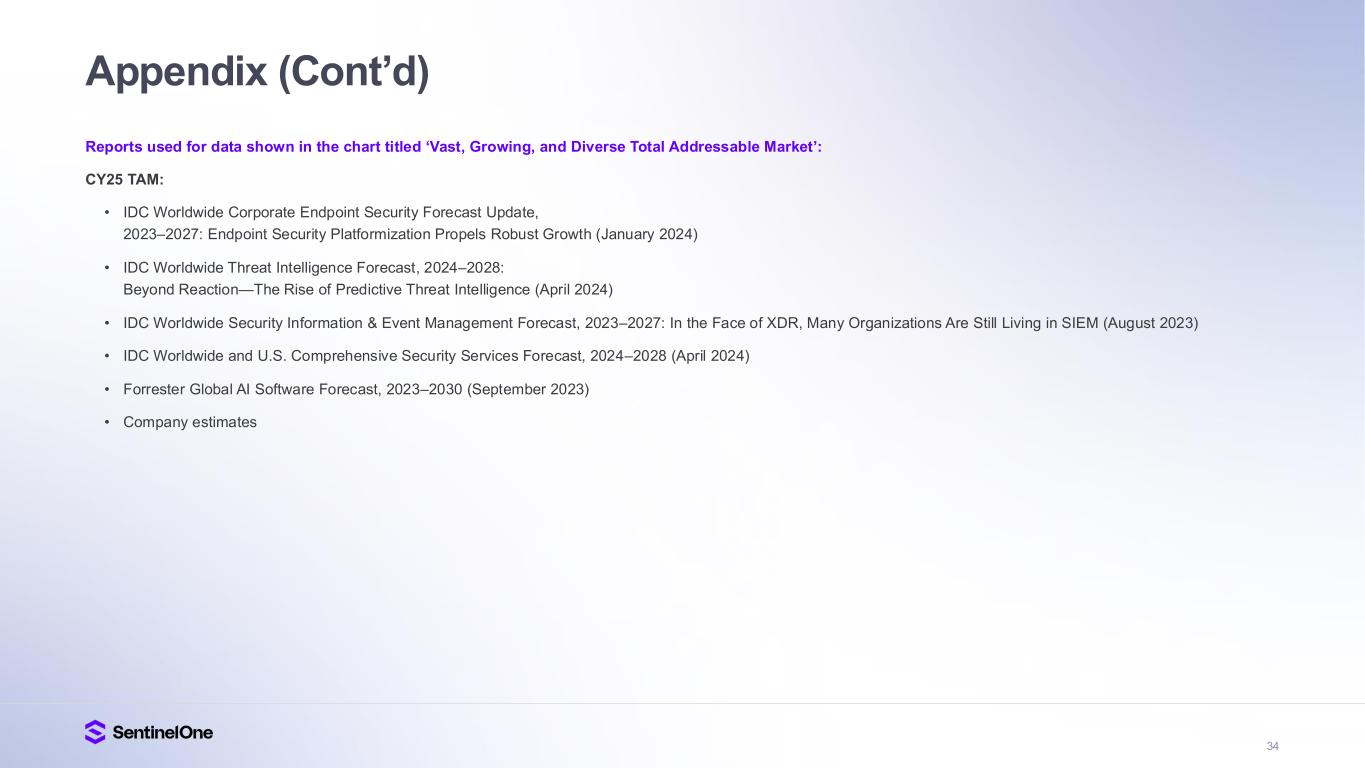Click the CY25 TAM subheading

click(125, 180)
